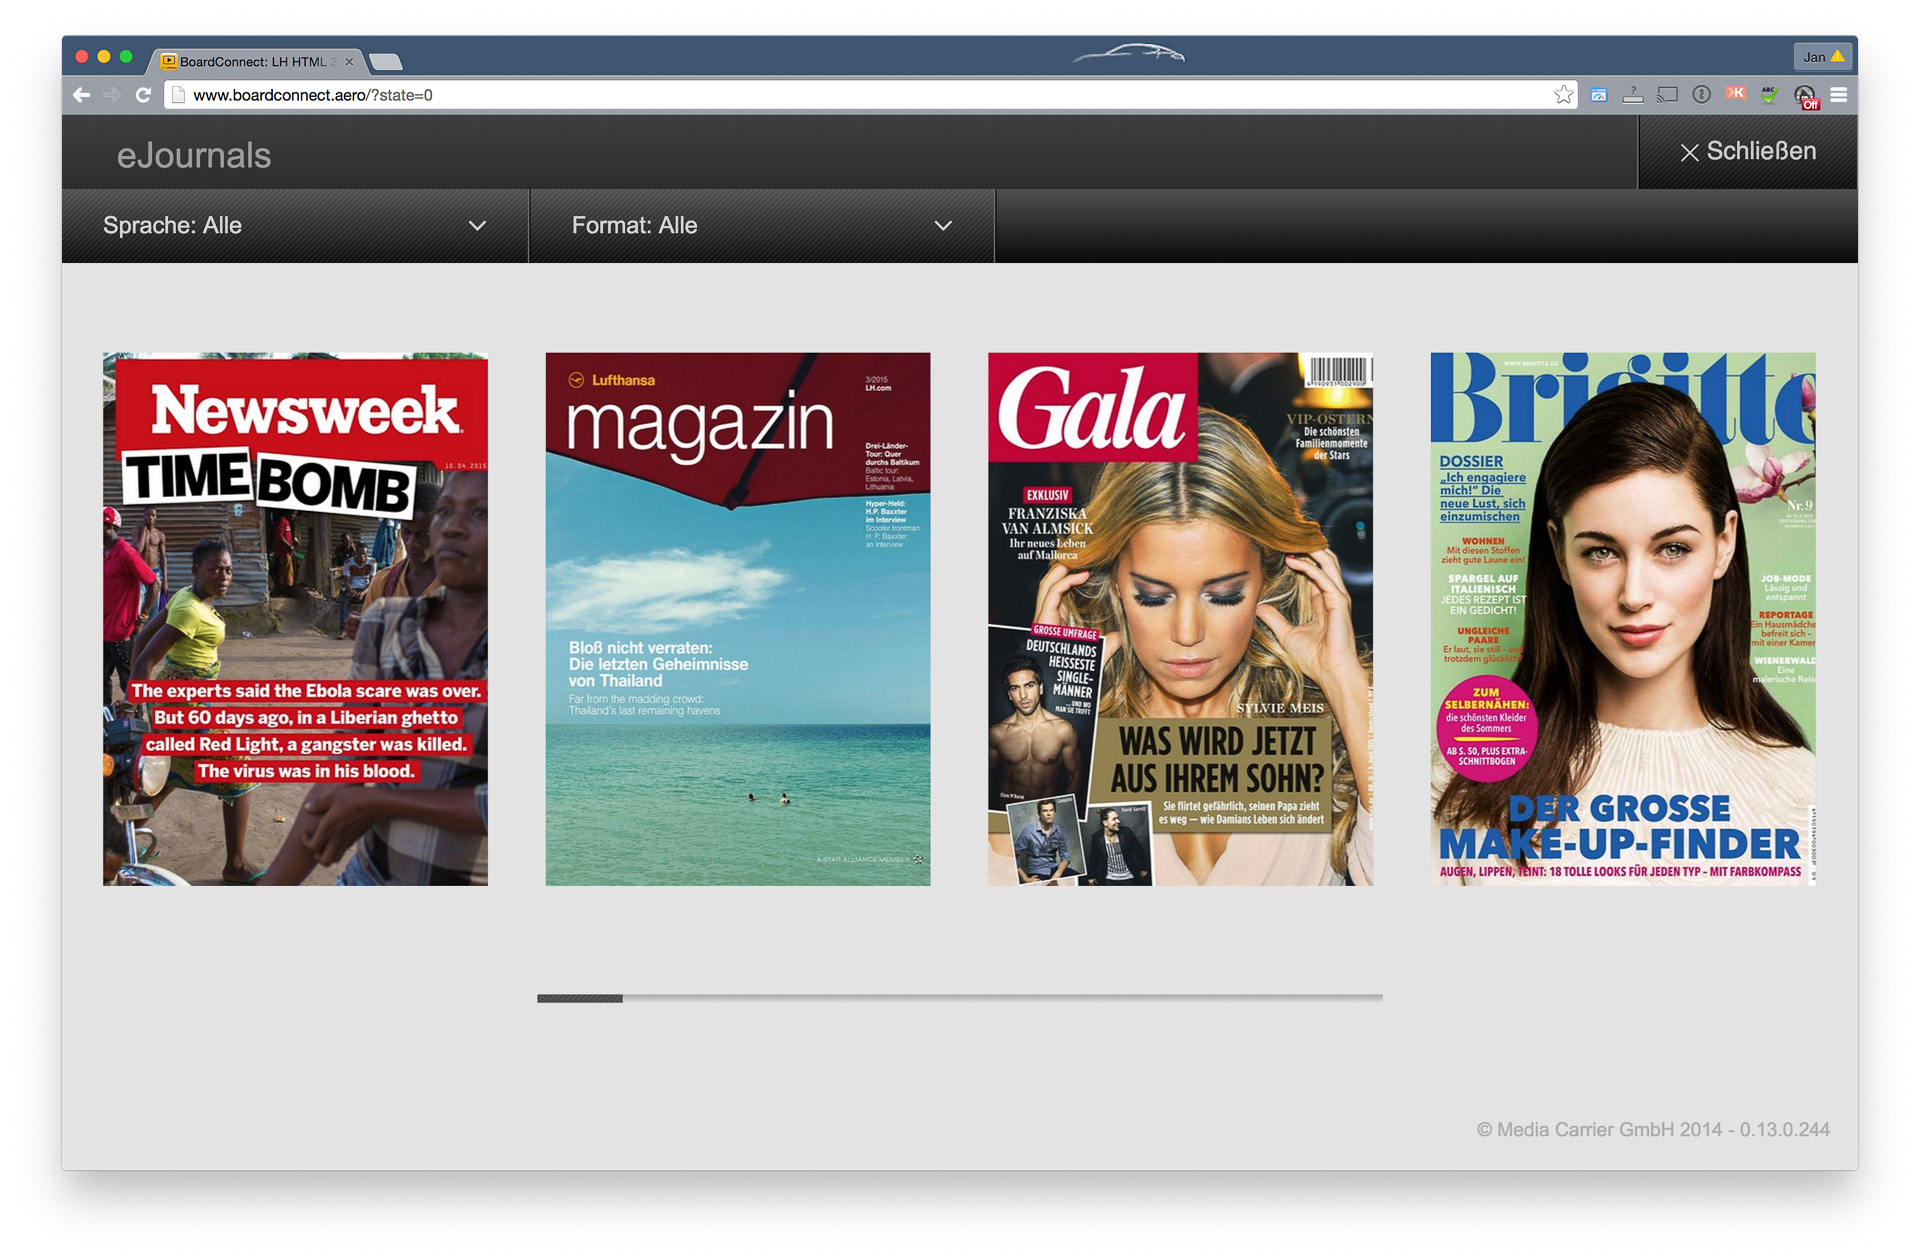Image resolution: width=1920 pixels, height=1259 pixels.
Task: Open the Gala magazine cover
Action: [1180, 619]
